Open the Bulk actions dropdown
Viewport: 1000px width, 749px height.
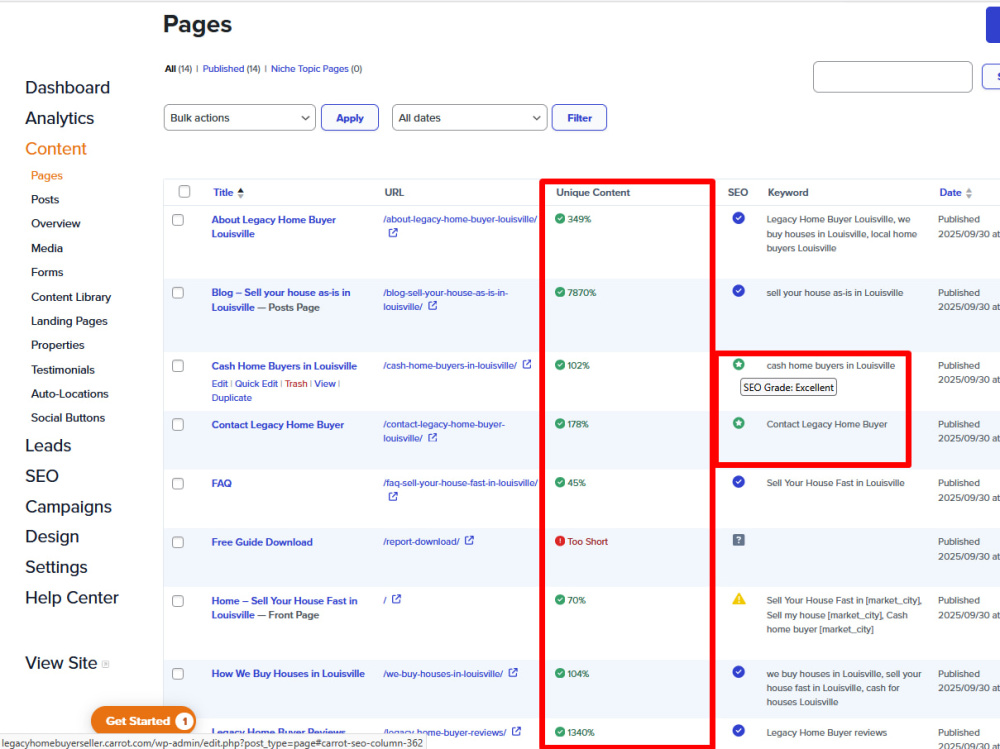[240, 117]
